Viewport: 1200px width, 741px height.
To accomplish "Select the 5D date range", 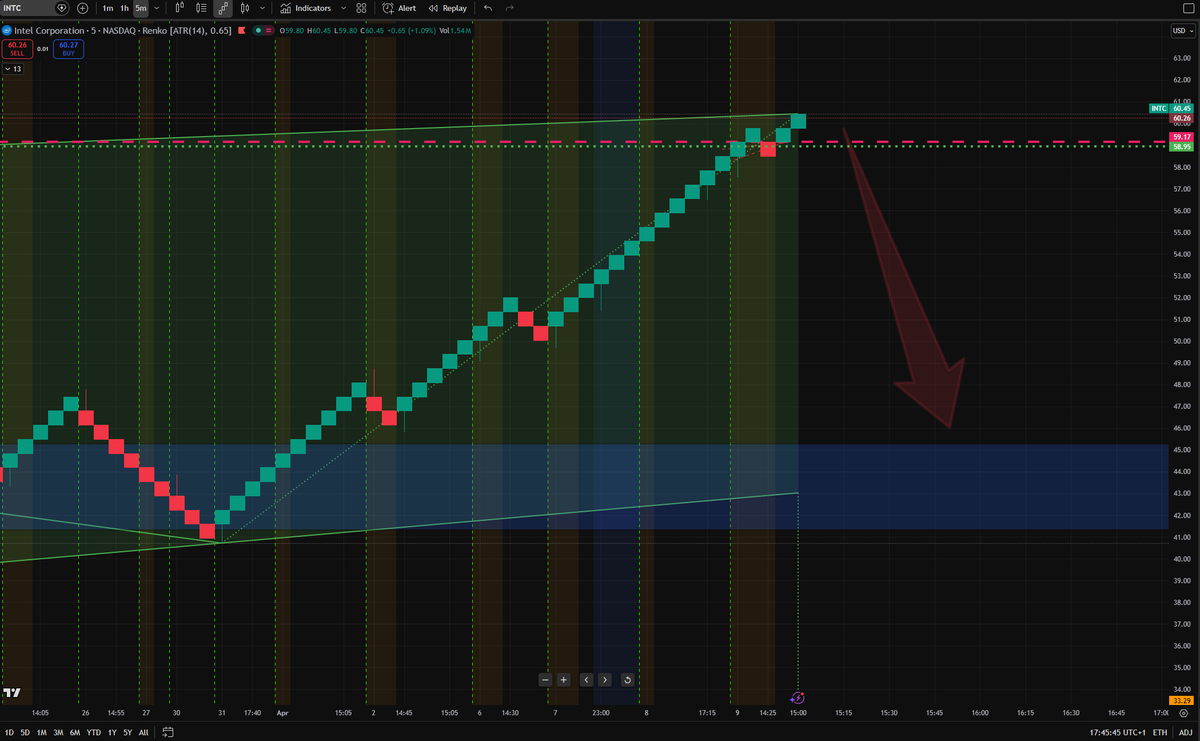I will 24,733.
